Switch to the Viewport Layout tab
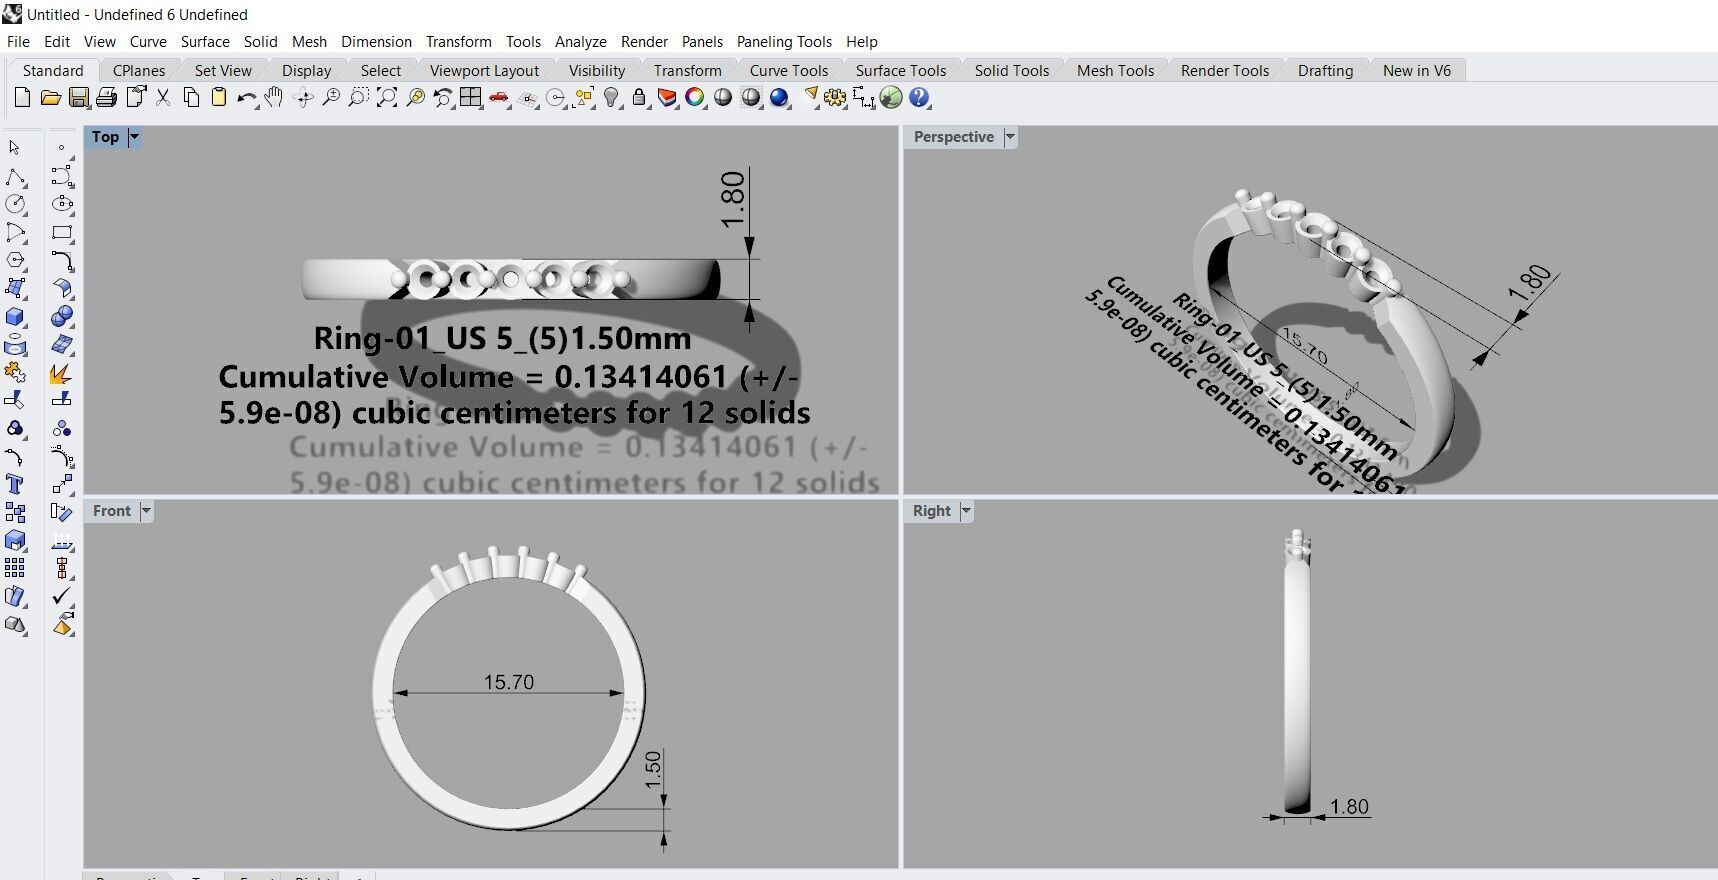Image resolution: width=1718 pixels, height=880 pixels. tap(484, 70)
